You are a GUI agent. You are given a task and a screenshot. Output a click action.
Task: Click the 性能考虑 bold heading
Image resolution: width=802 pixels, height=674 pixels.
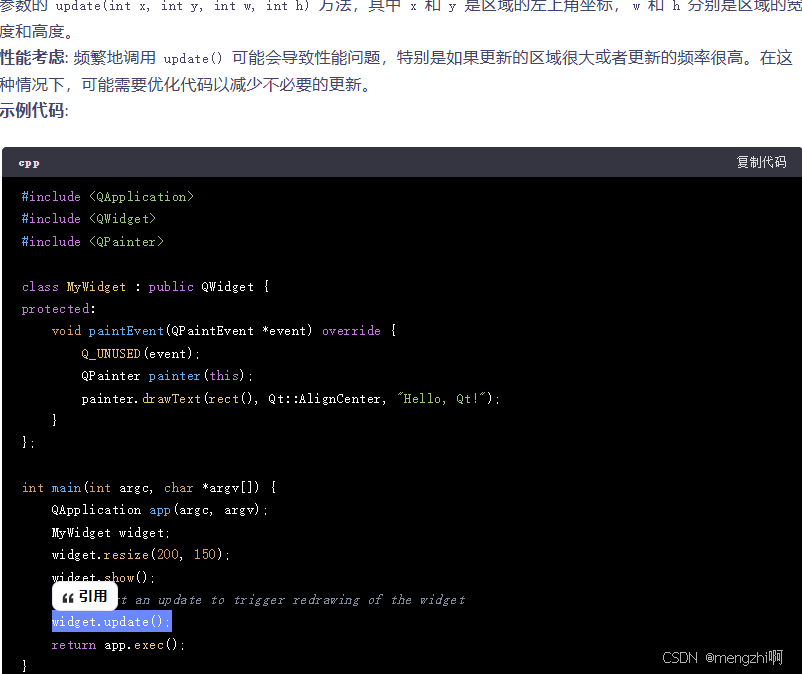click(x=32, y=57)
